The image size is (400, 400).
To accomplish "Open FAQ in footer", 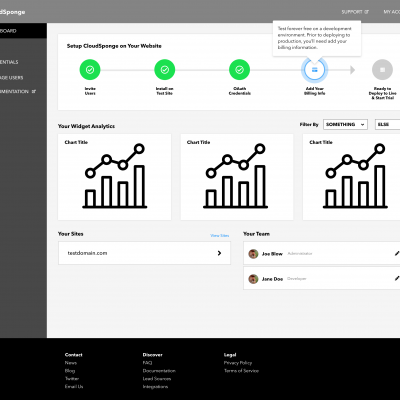I will (147, 363).
